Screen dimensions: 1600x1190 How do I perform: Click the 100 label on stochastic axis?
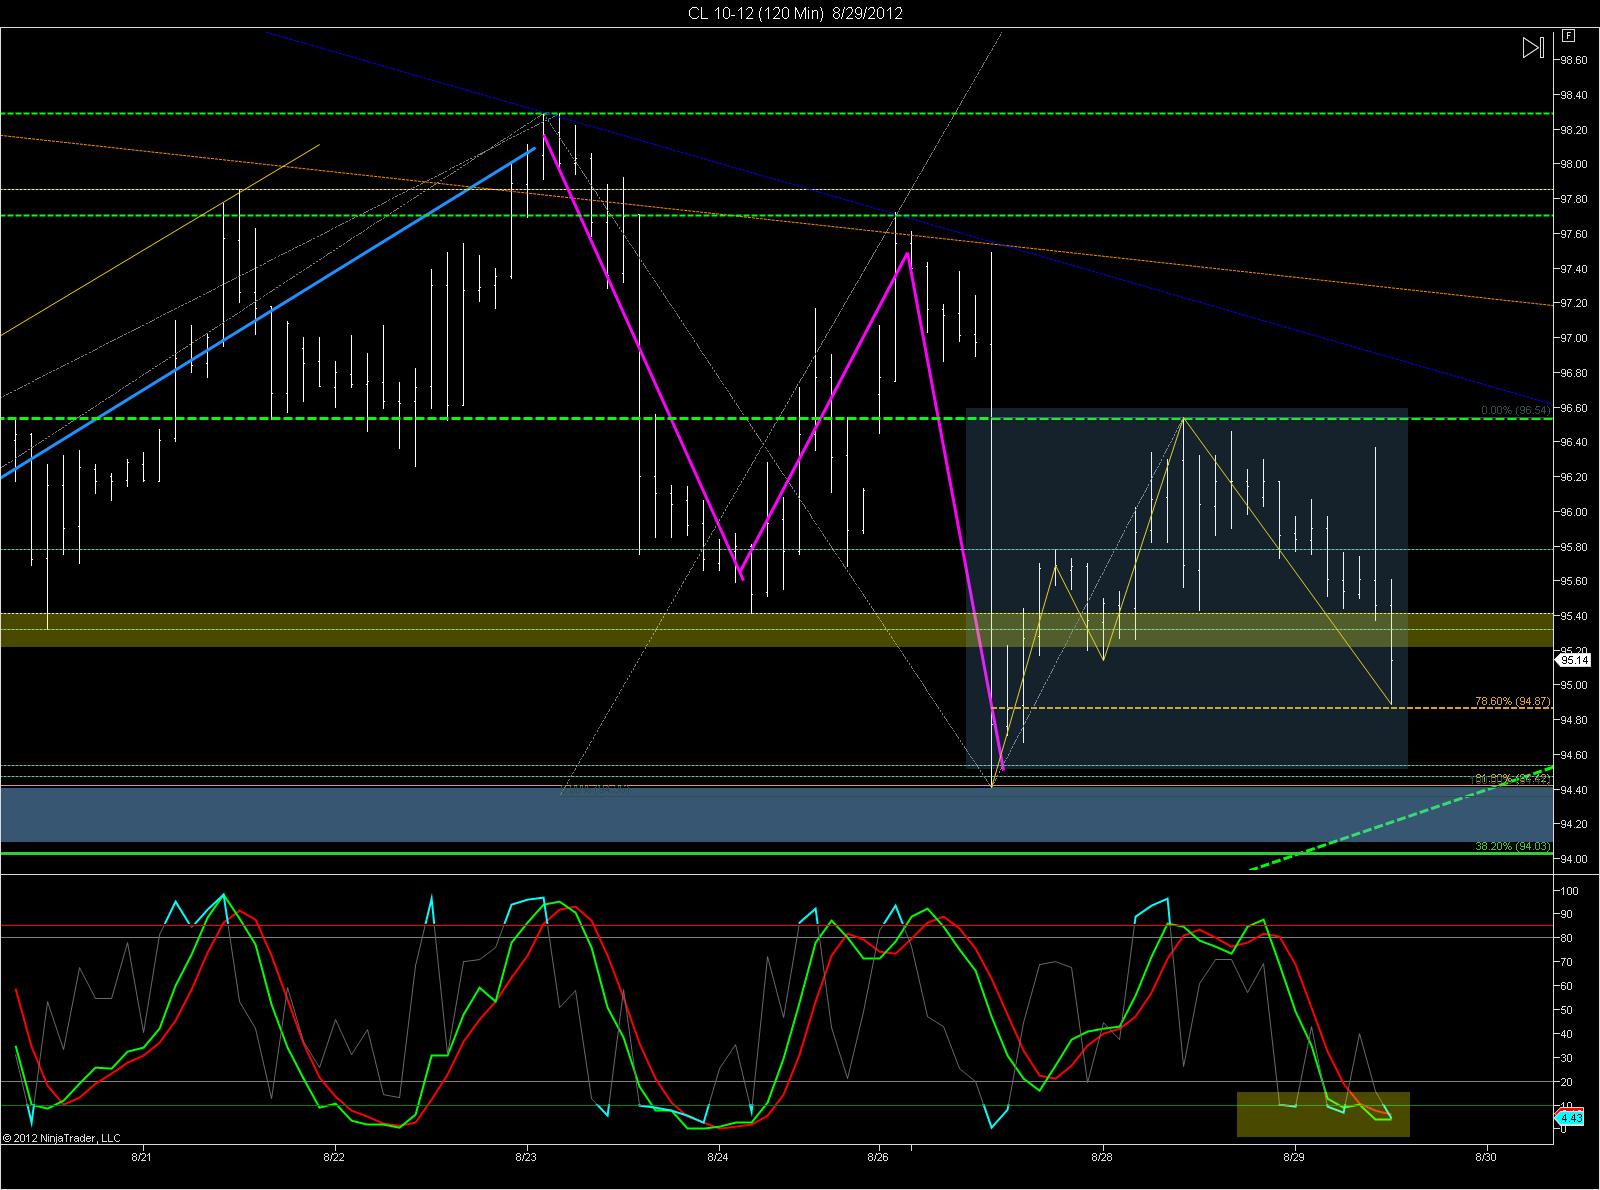pyautogui.click(x=1570, y=890)
